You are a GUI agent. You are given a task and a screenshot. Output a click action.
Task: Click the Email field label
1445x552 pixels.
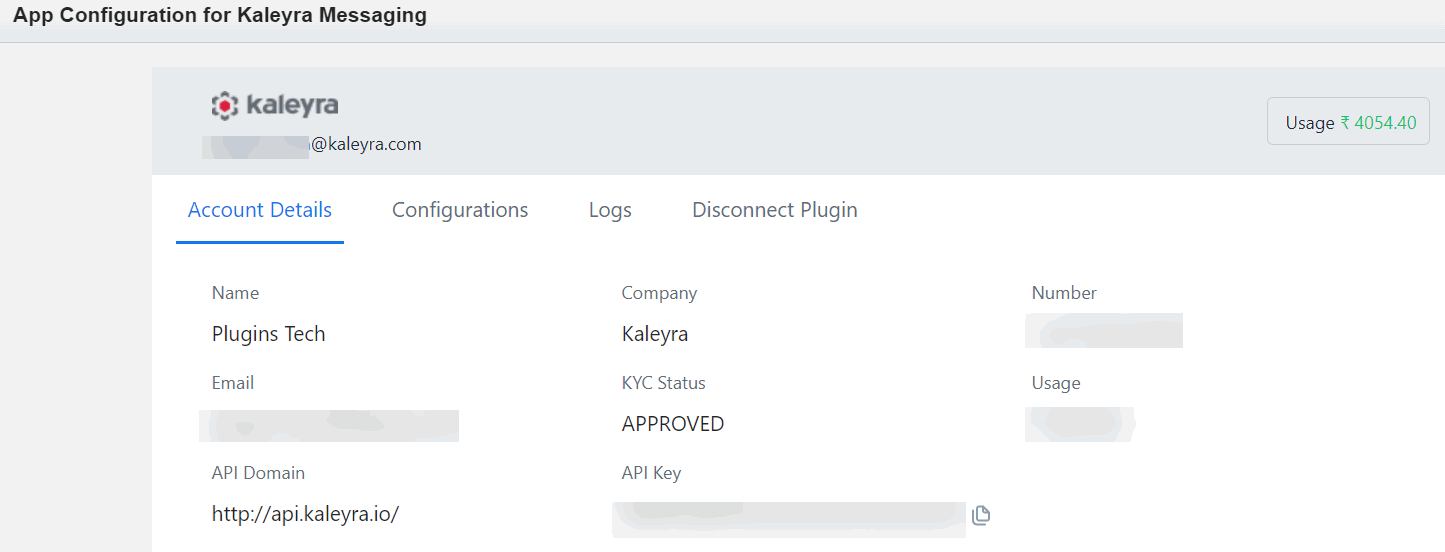point(232,383)
